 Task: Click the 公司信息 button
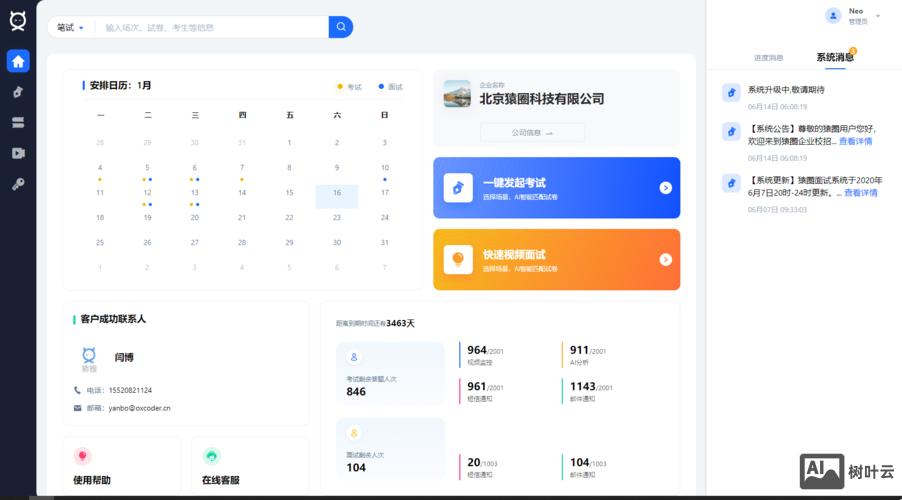(532, 132)
